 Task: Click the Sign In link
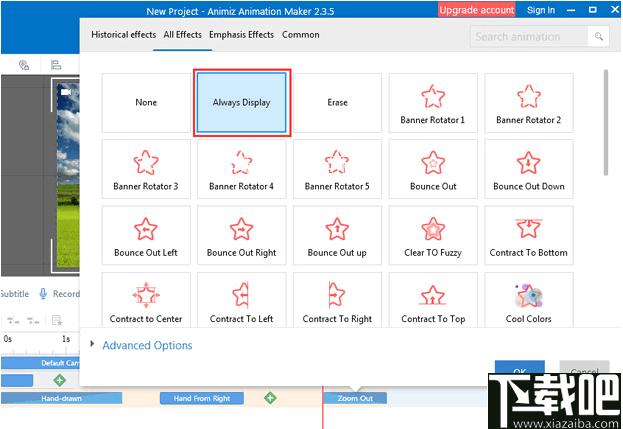541,10
